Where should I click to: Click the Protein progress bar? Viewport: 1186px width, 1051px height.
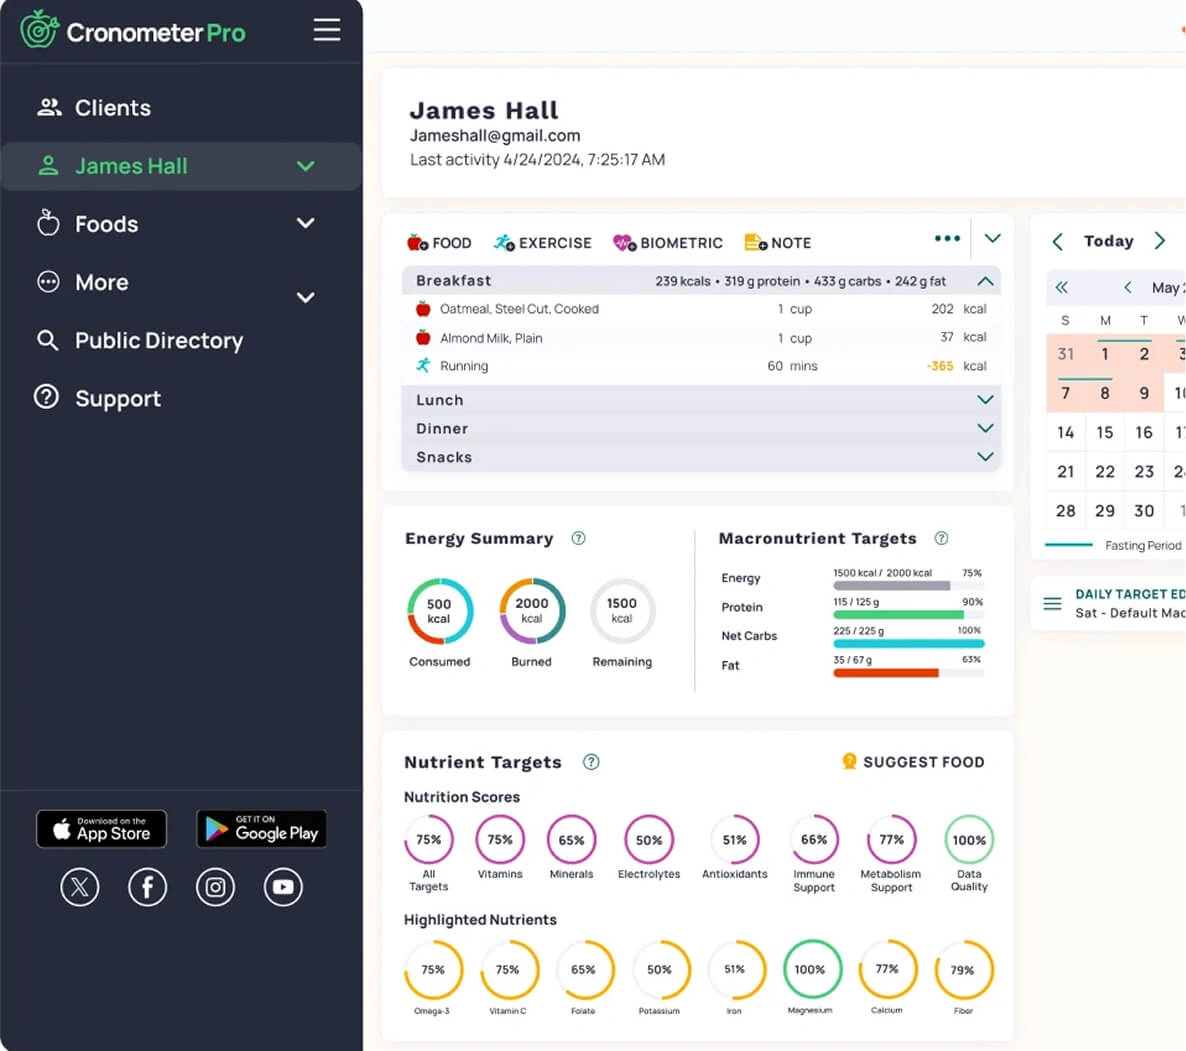pos(907,615)
